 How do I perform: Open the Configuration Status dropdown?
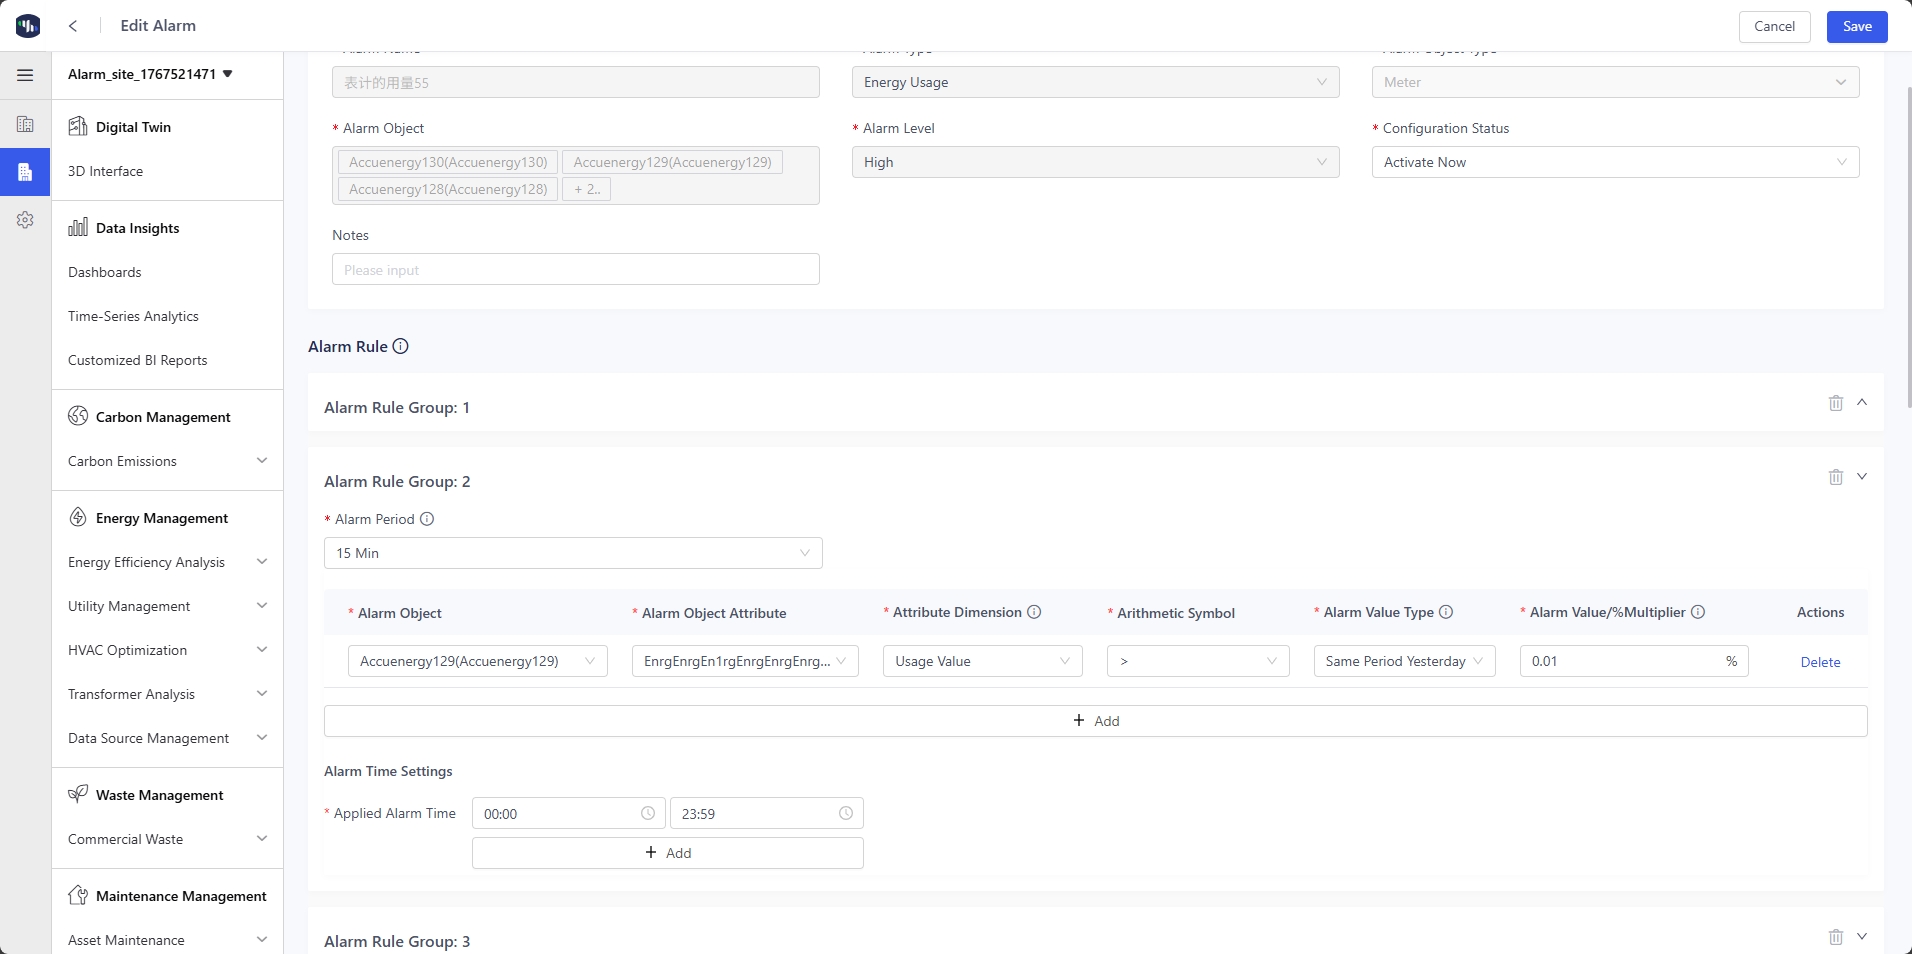1614,162
